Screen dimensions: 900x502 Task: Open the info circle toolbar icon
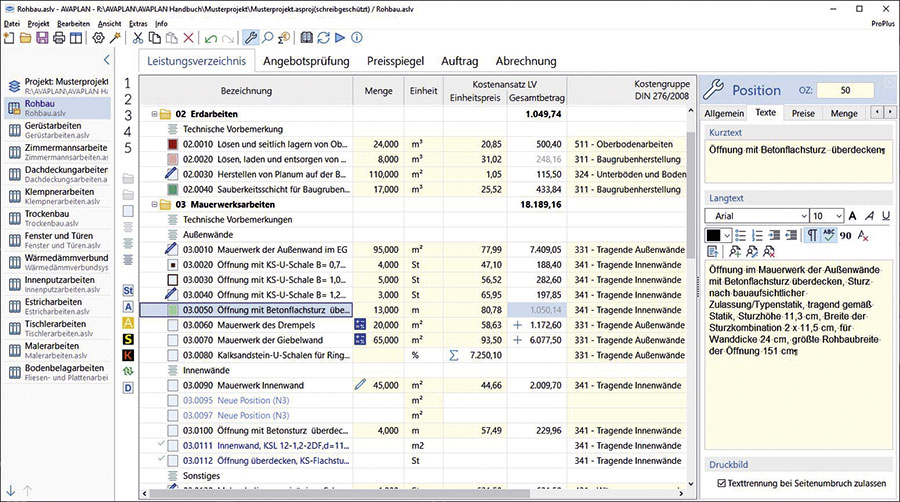click(x=357, y=38)
